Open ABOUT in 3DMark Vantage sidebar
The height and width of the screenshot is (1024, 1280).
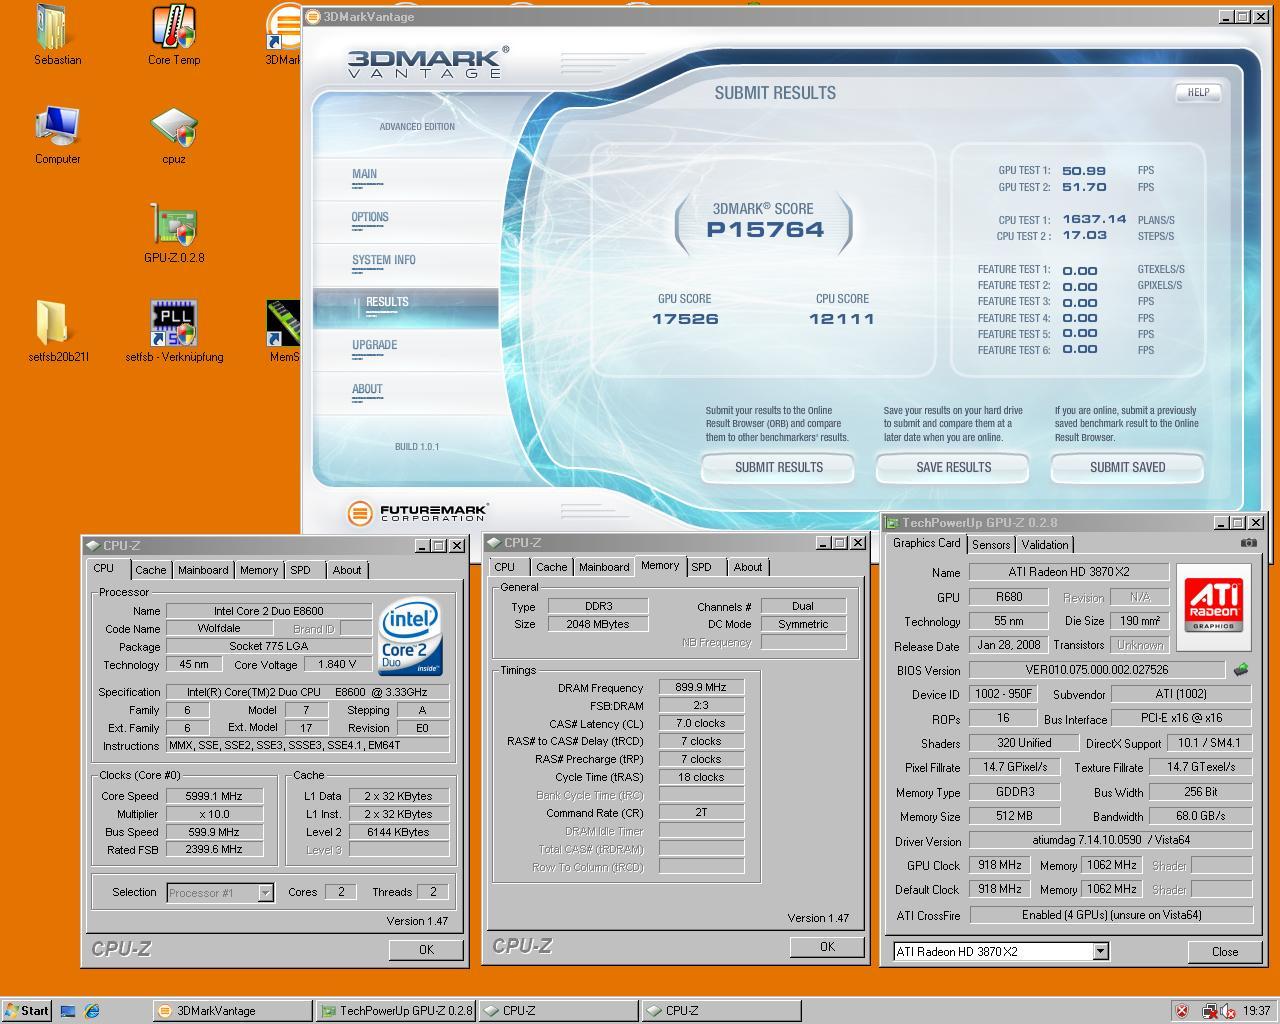367,389
